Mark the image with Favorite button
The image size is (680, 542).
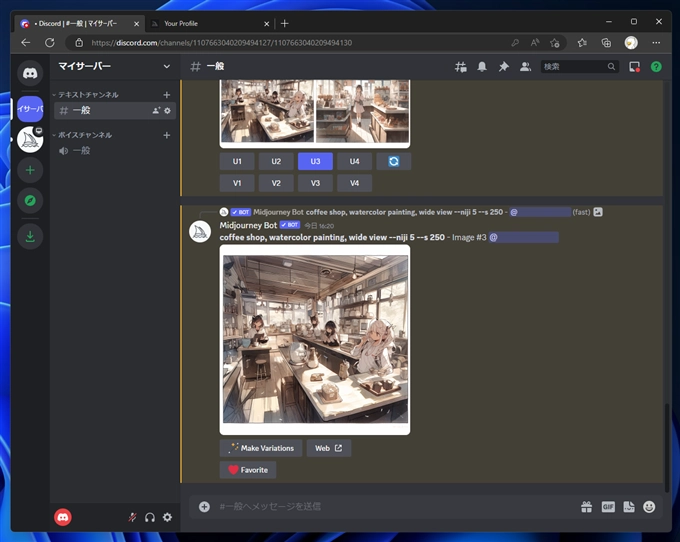point(248,470)
